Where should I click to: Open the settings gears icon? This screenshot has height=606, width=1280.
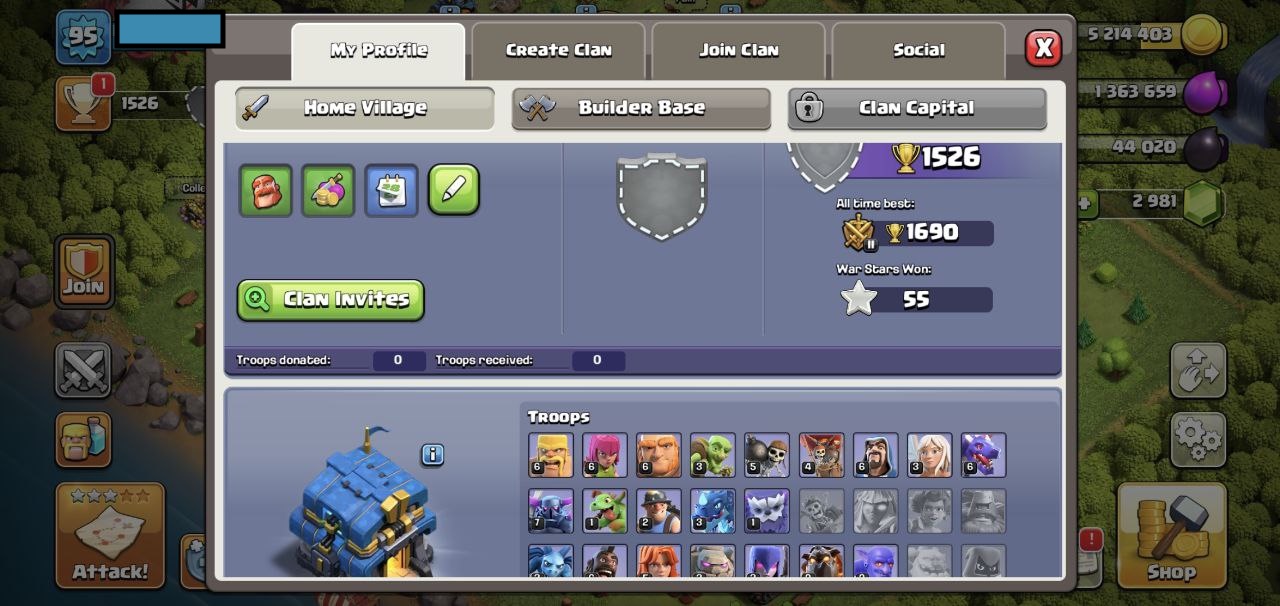[1198, 439]
